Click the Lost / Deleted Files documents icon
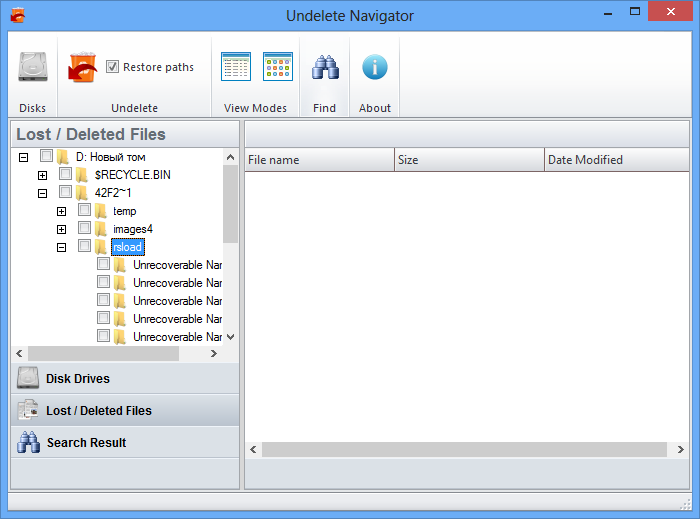The image size is (700, 519). point(28,410)
